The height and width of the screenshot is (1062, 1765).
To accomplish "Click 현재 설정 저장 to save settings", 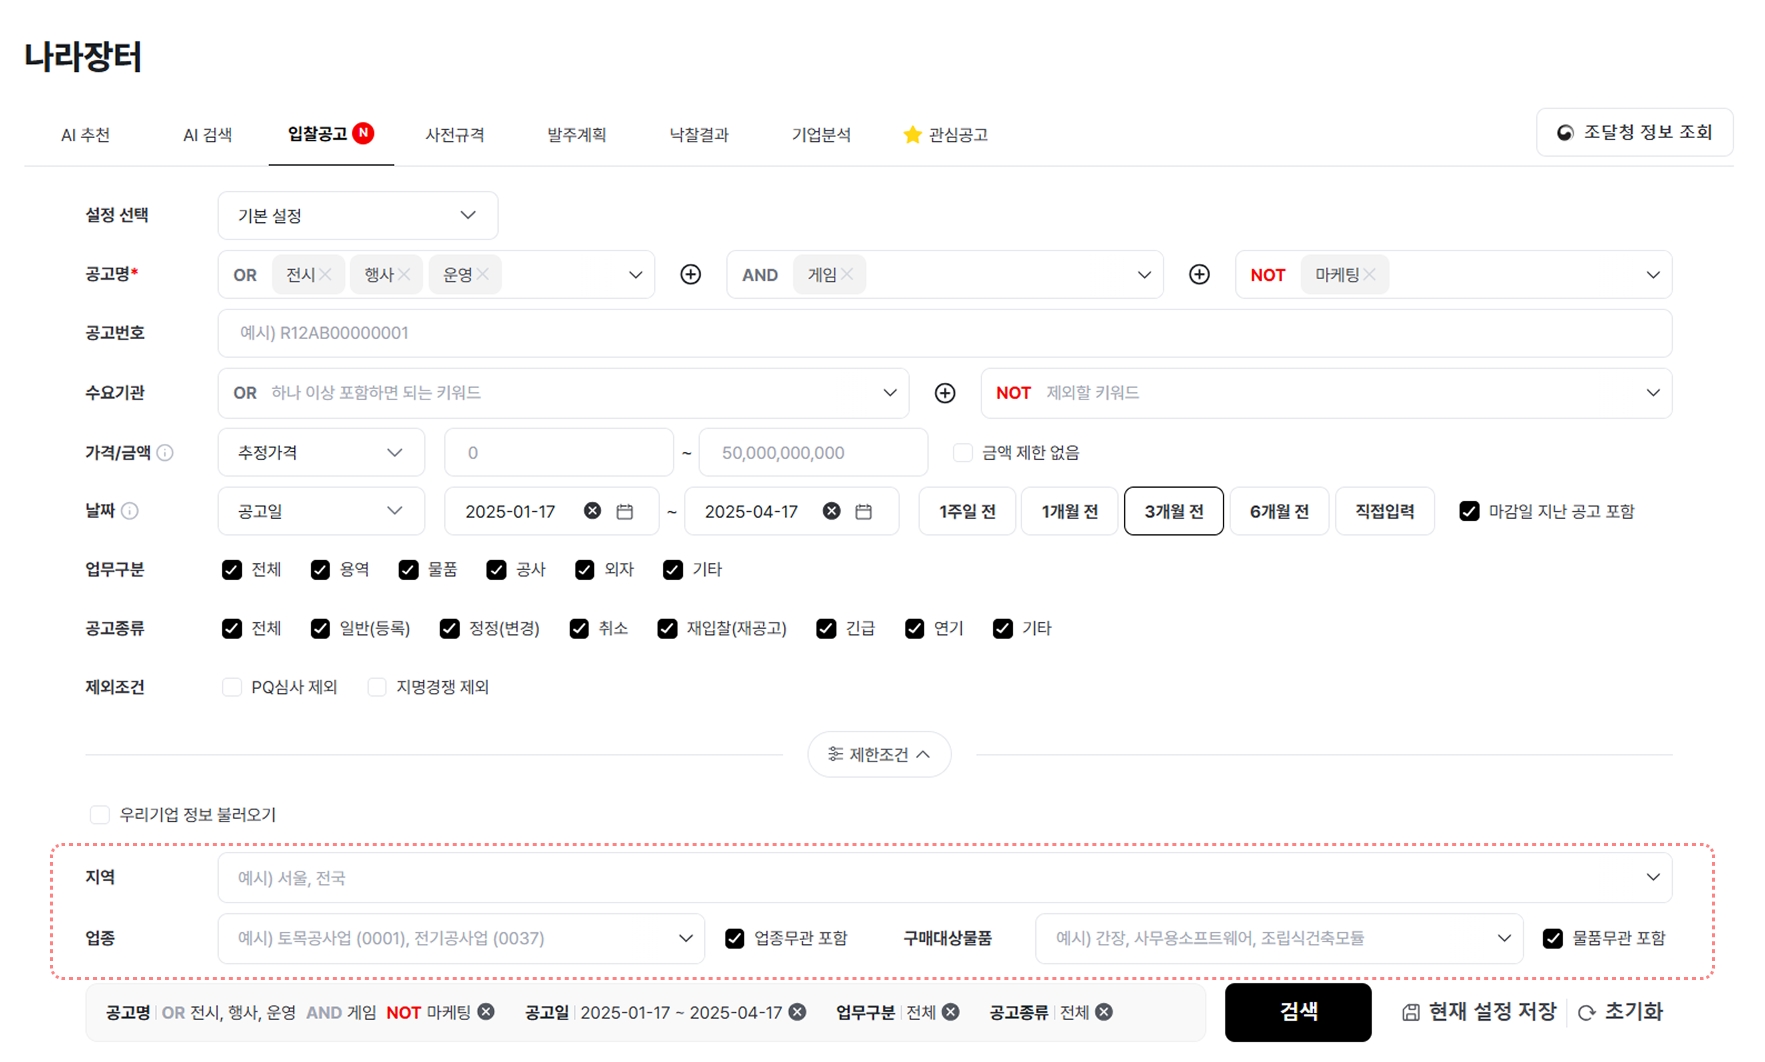I will click(1479, 1012).
